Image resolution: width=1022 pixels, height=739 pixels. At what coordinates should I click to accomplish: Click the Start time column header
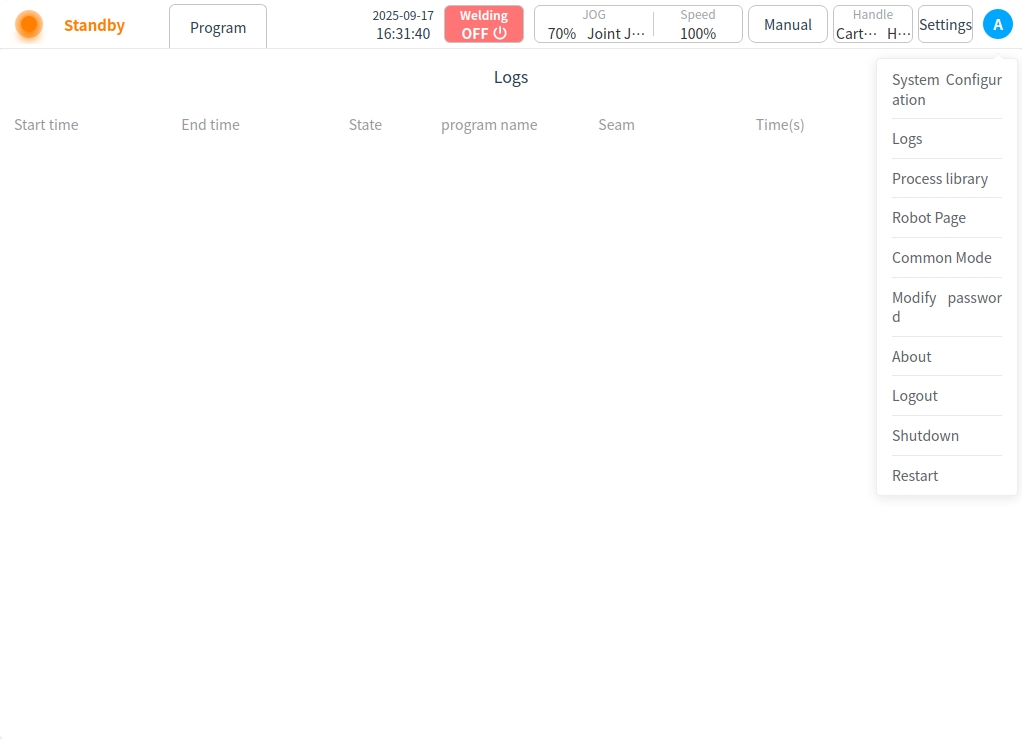tap(46, 125)
